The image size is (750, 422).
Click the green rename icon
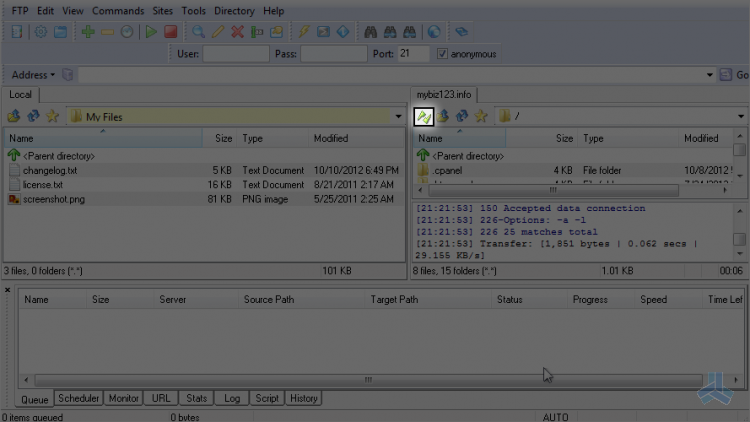(x=257, y=32)
